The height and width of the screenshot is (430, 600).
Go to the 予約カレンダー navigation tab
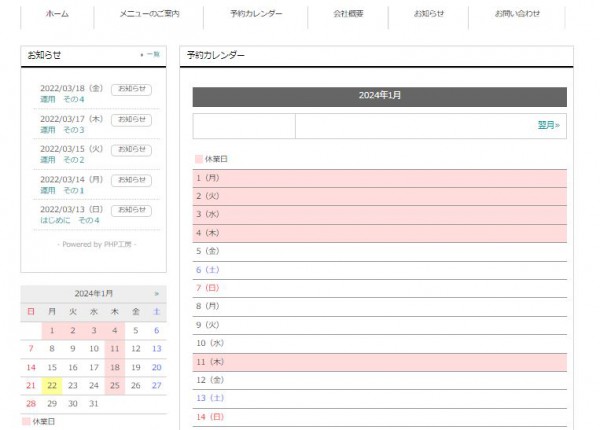tap(256, 14)
